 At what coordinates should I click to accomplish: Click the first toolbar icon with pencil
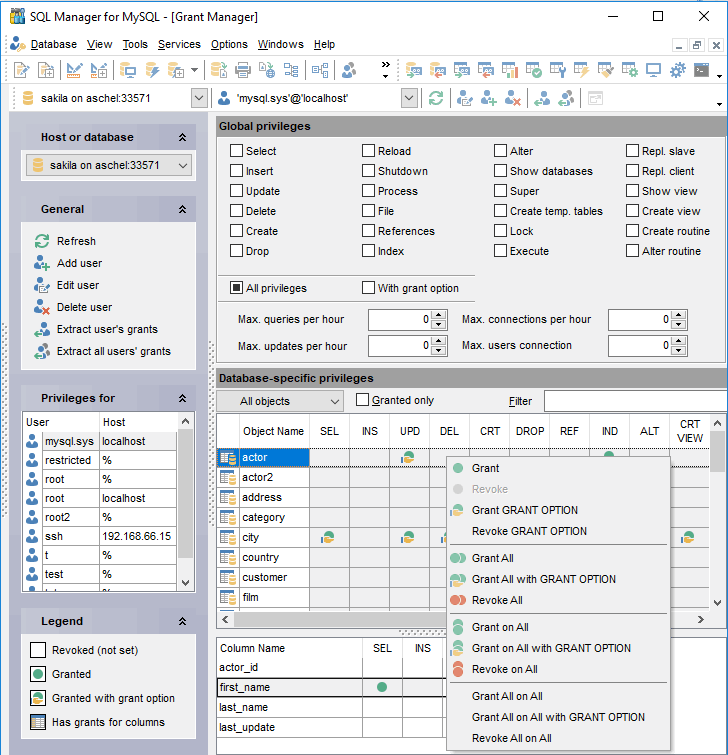21,70
